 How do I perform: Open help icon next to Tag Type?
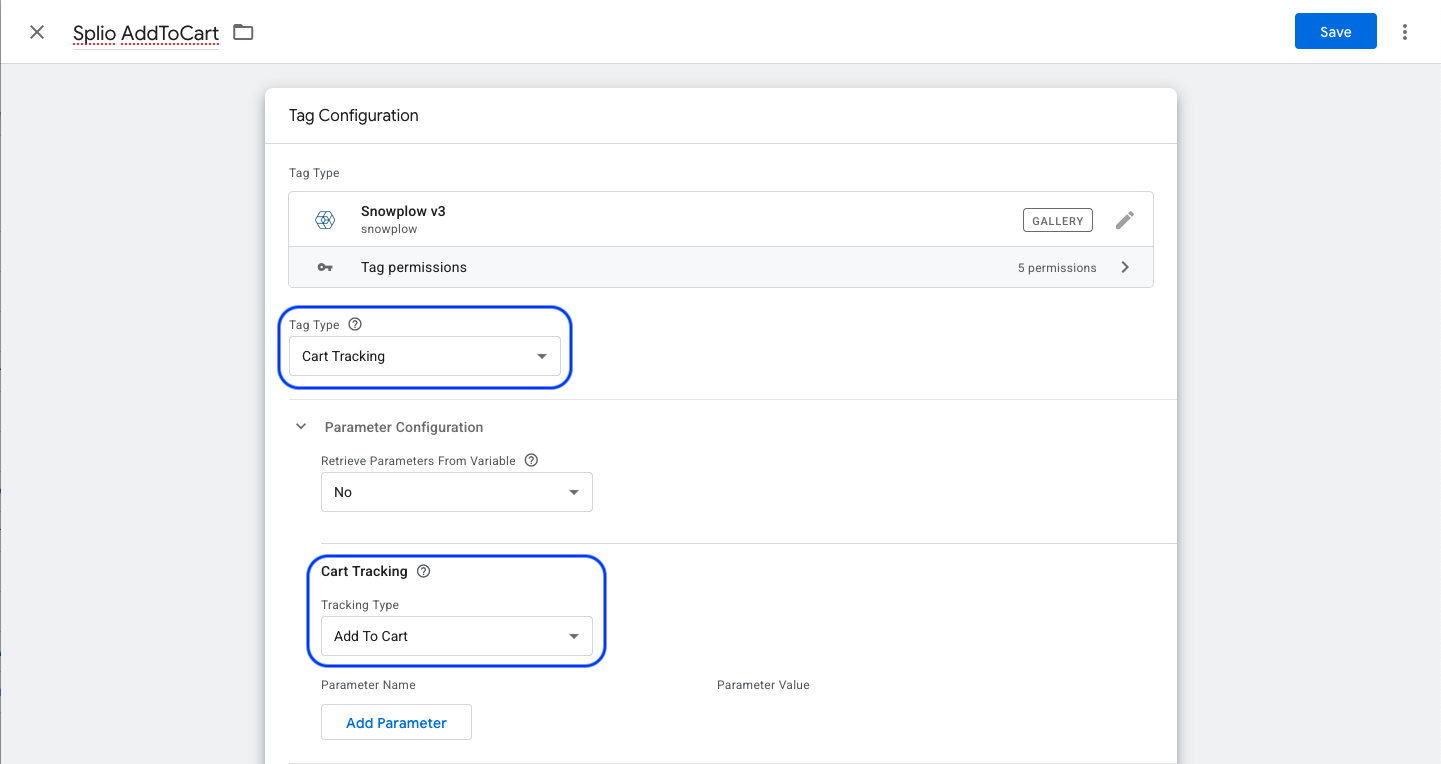(x=355, y=325)
